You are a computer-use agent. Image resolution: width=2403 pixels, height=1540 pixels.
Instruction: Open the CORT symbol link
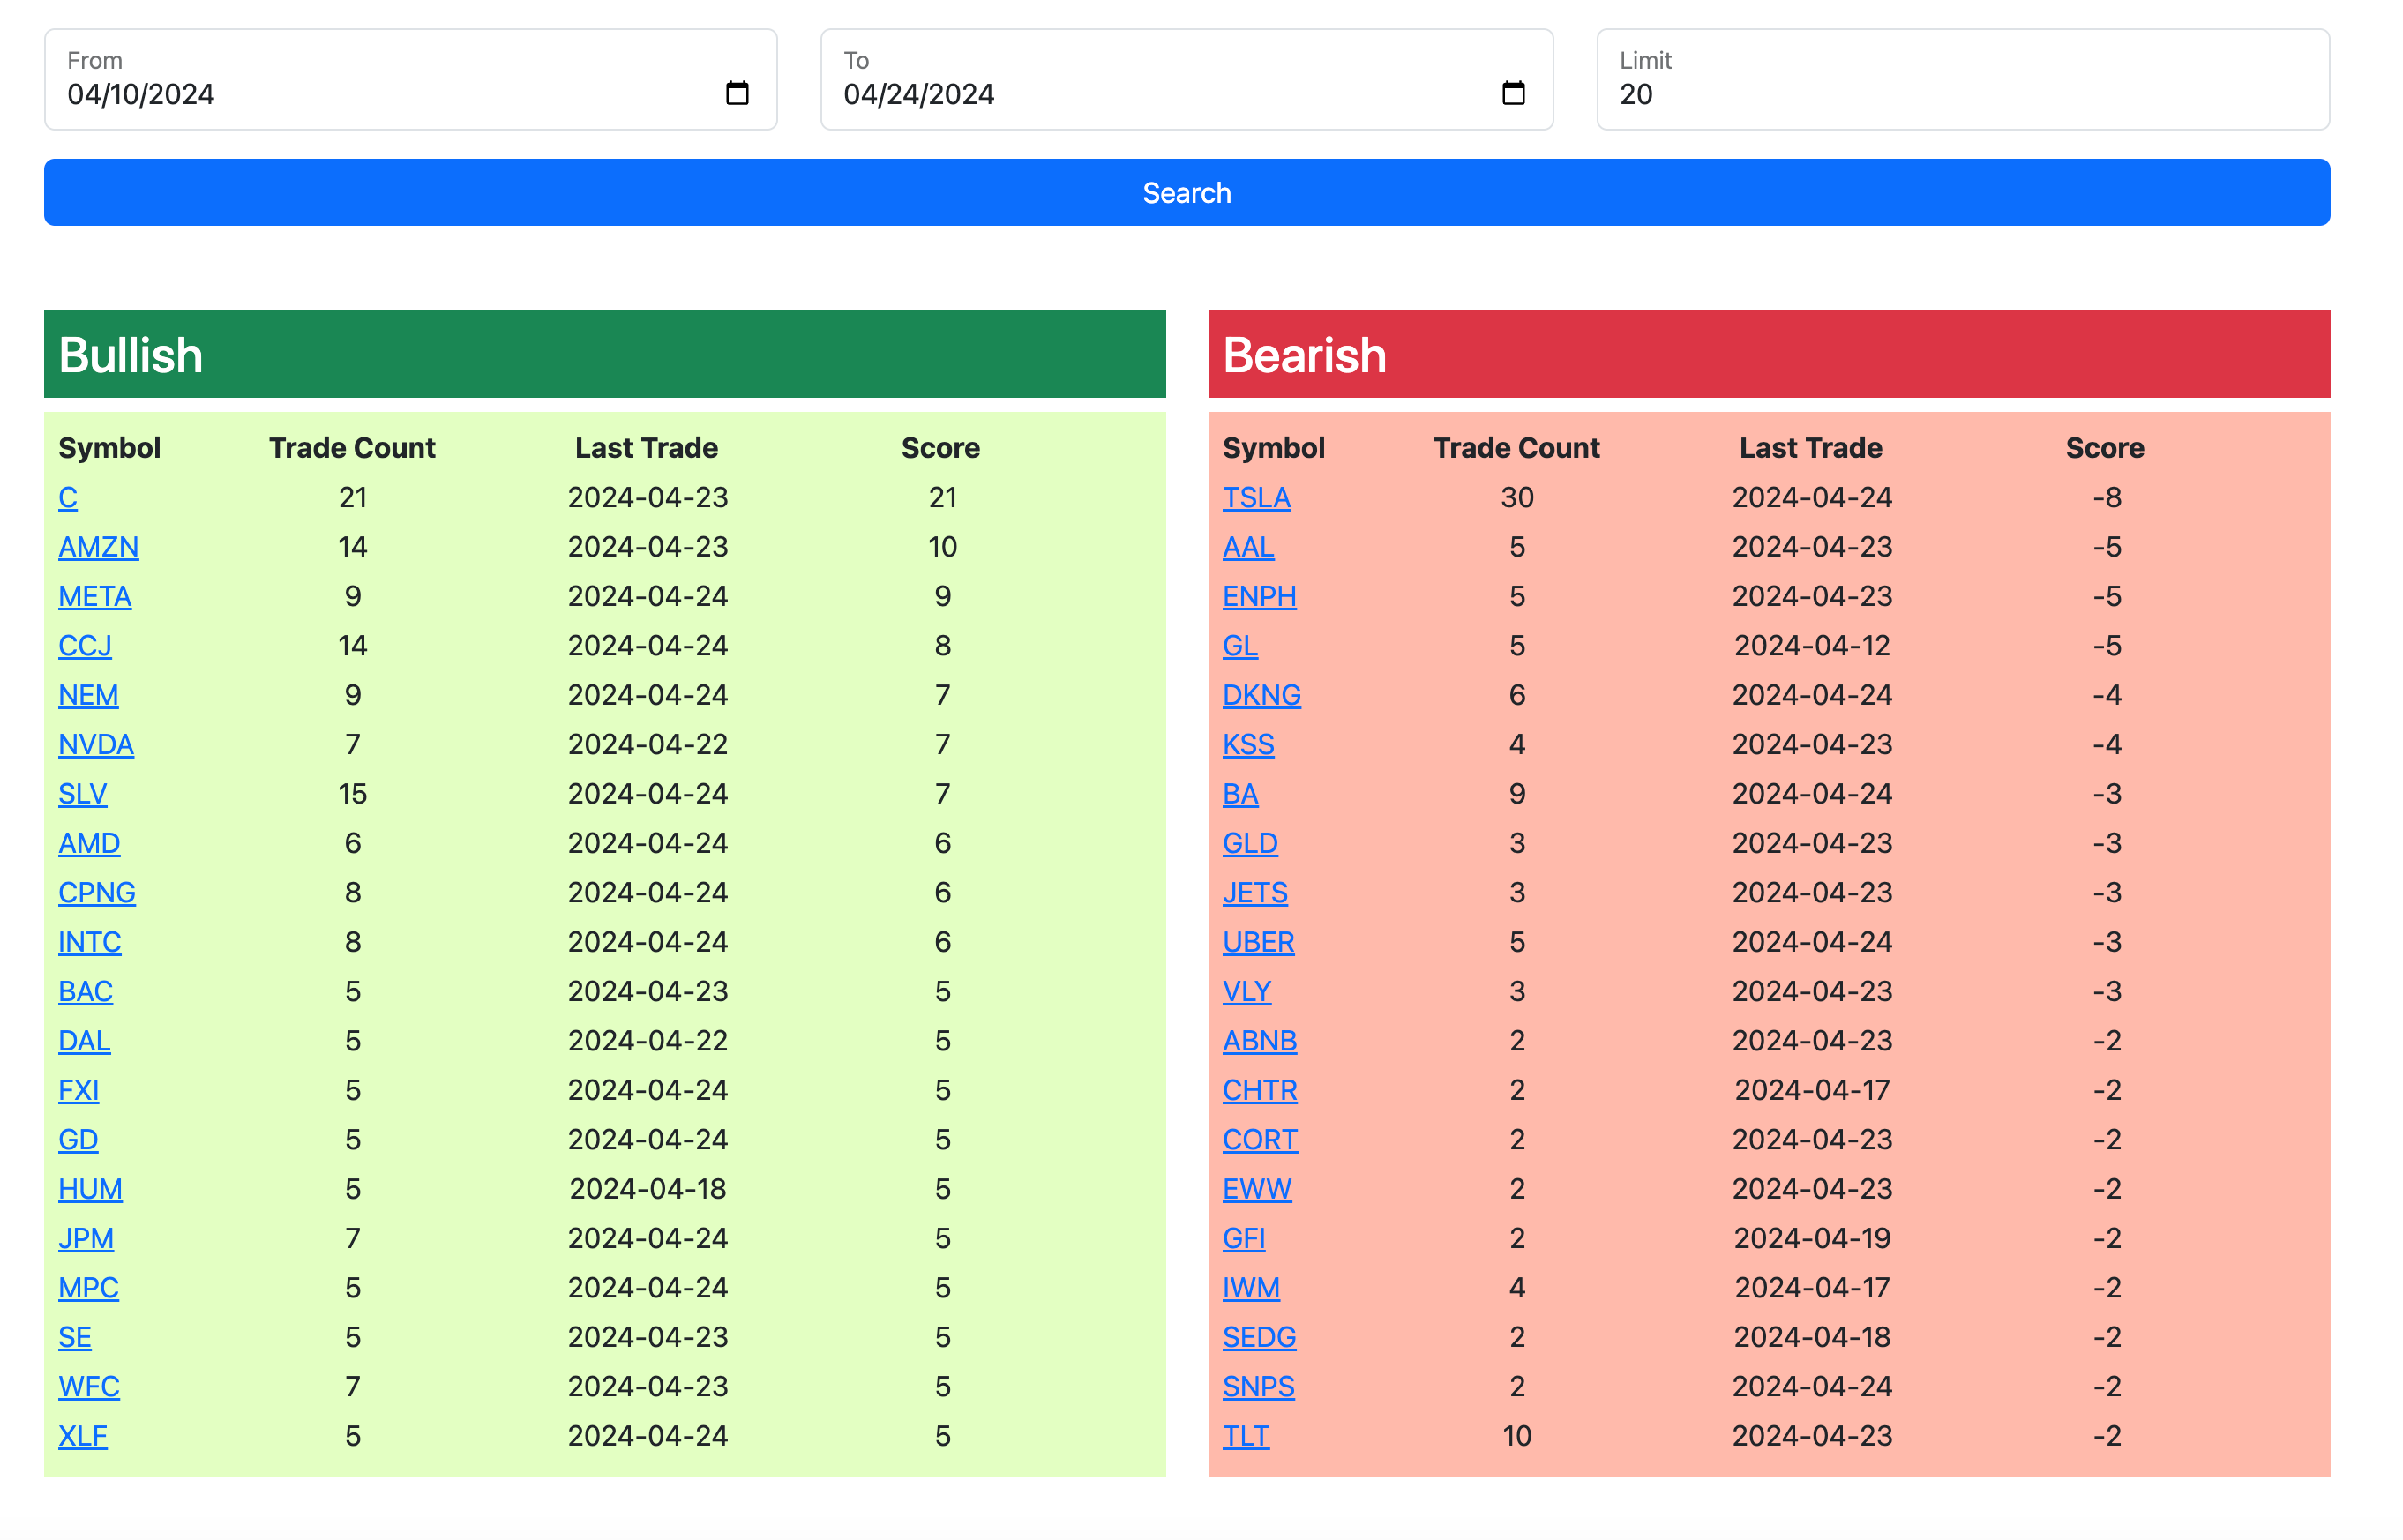click(1260, 1139)
